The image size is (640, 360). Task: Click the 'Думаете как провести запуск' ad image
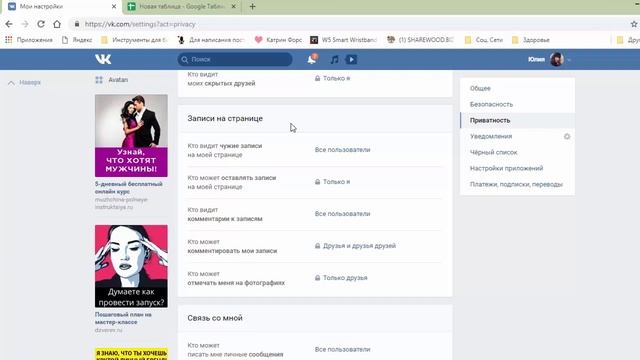(131, 266)
